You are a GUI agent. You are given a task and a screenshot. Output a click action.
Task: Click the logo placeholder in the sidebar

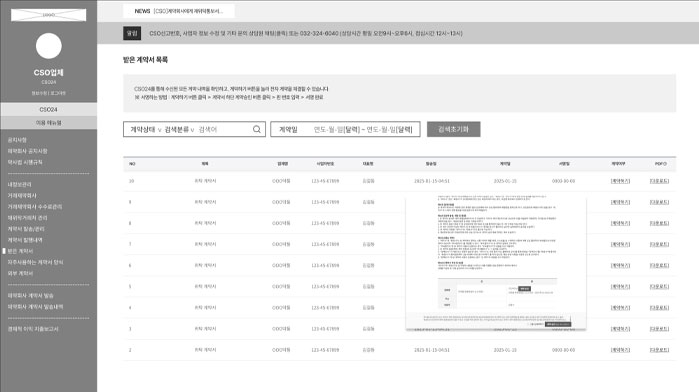click(x=49, y=15)
